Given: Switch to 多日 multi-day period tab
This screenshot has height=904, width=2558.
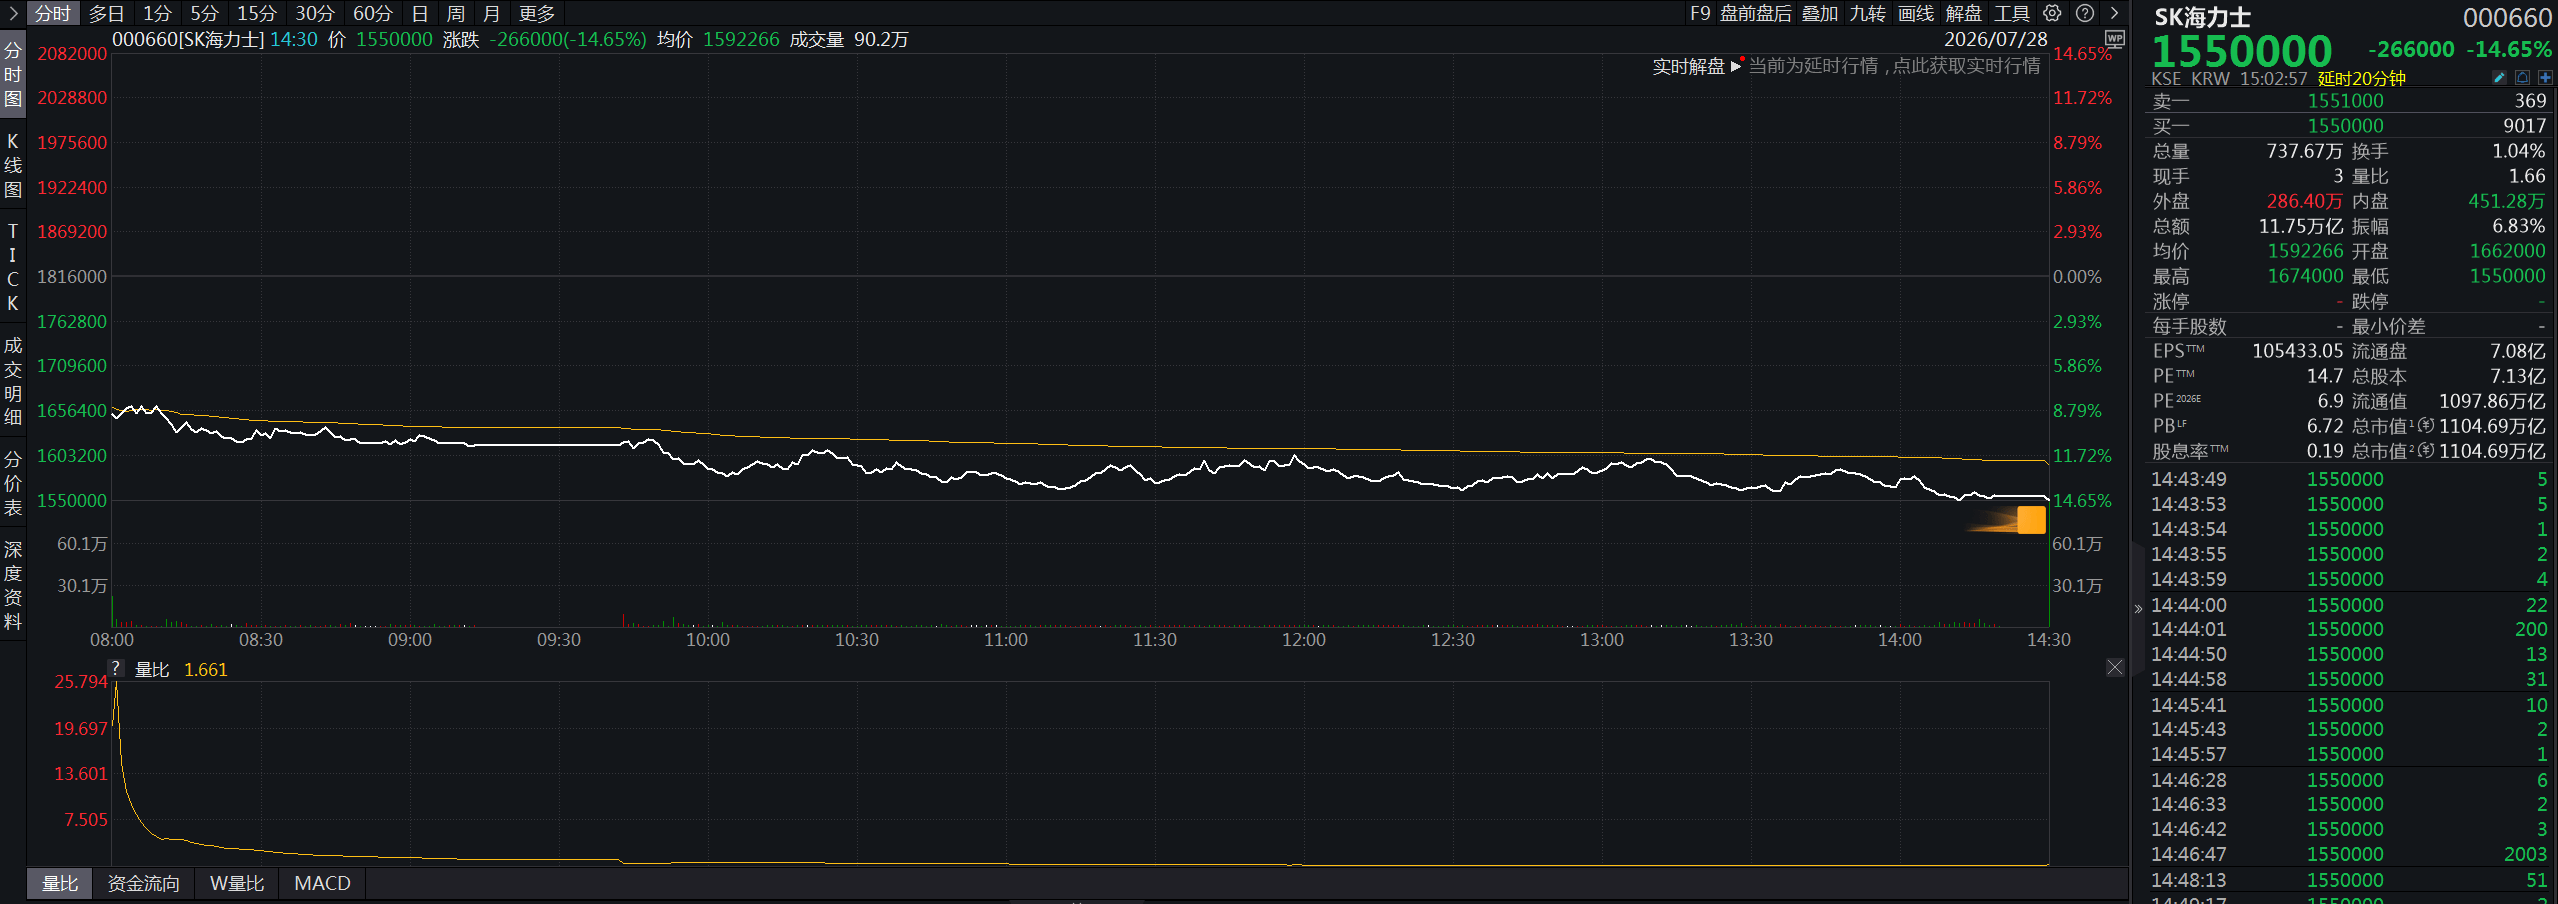Looking at the screenshot, I should click(x=107, y=13).
